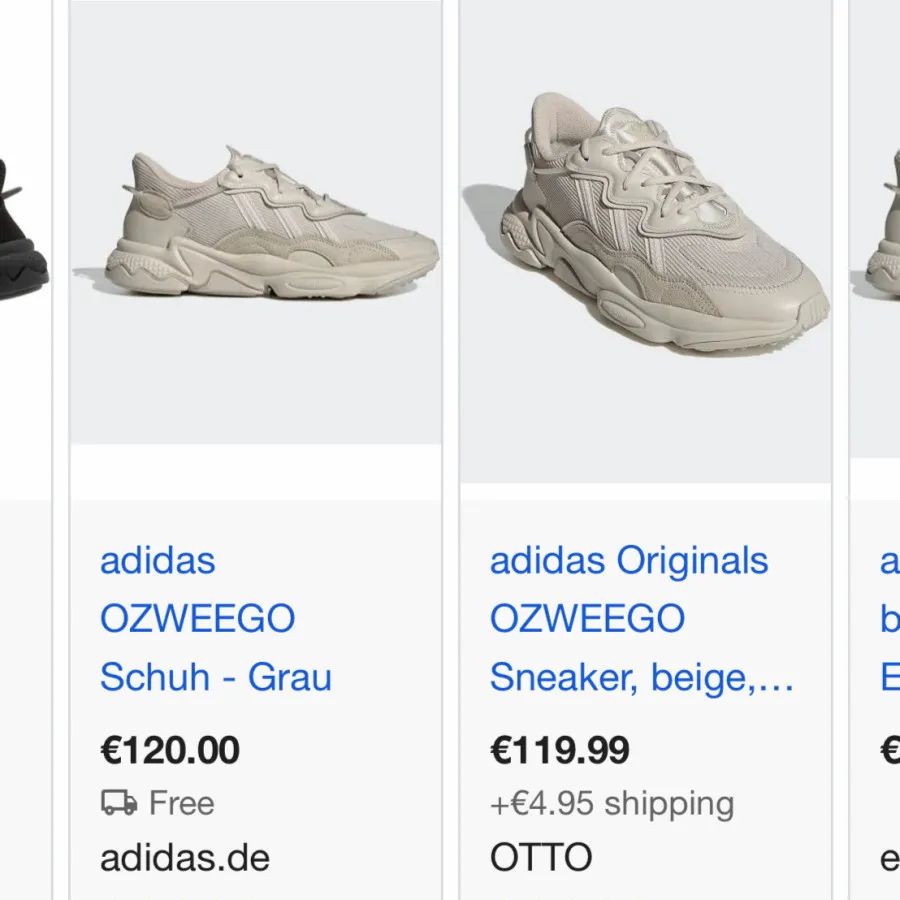The height and width of the screenshot is (900, 900).
Task: Select the cut-off shoe image at right edge
Action: click(x=880, y=230)
